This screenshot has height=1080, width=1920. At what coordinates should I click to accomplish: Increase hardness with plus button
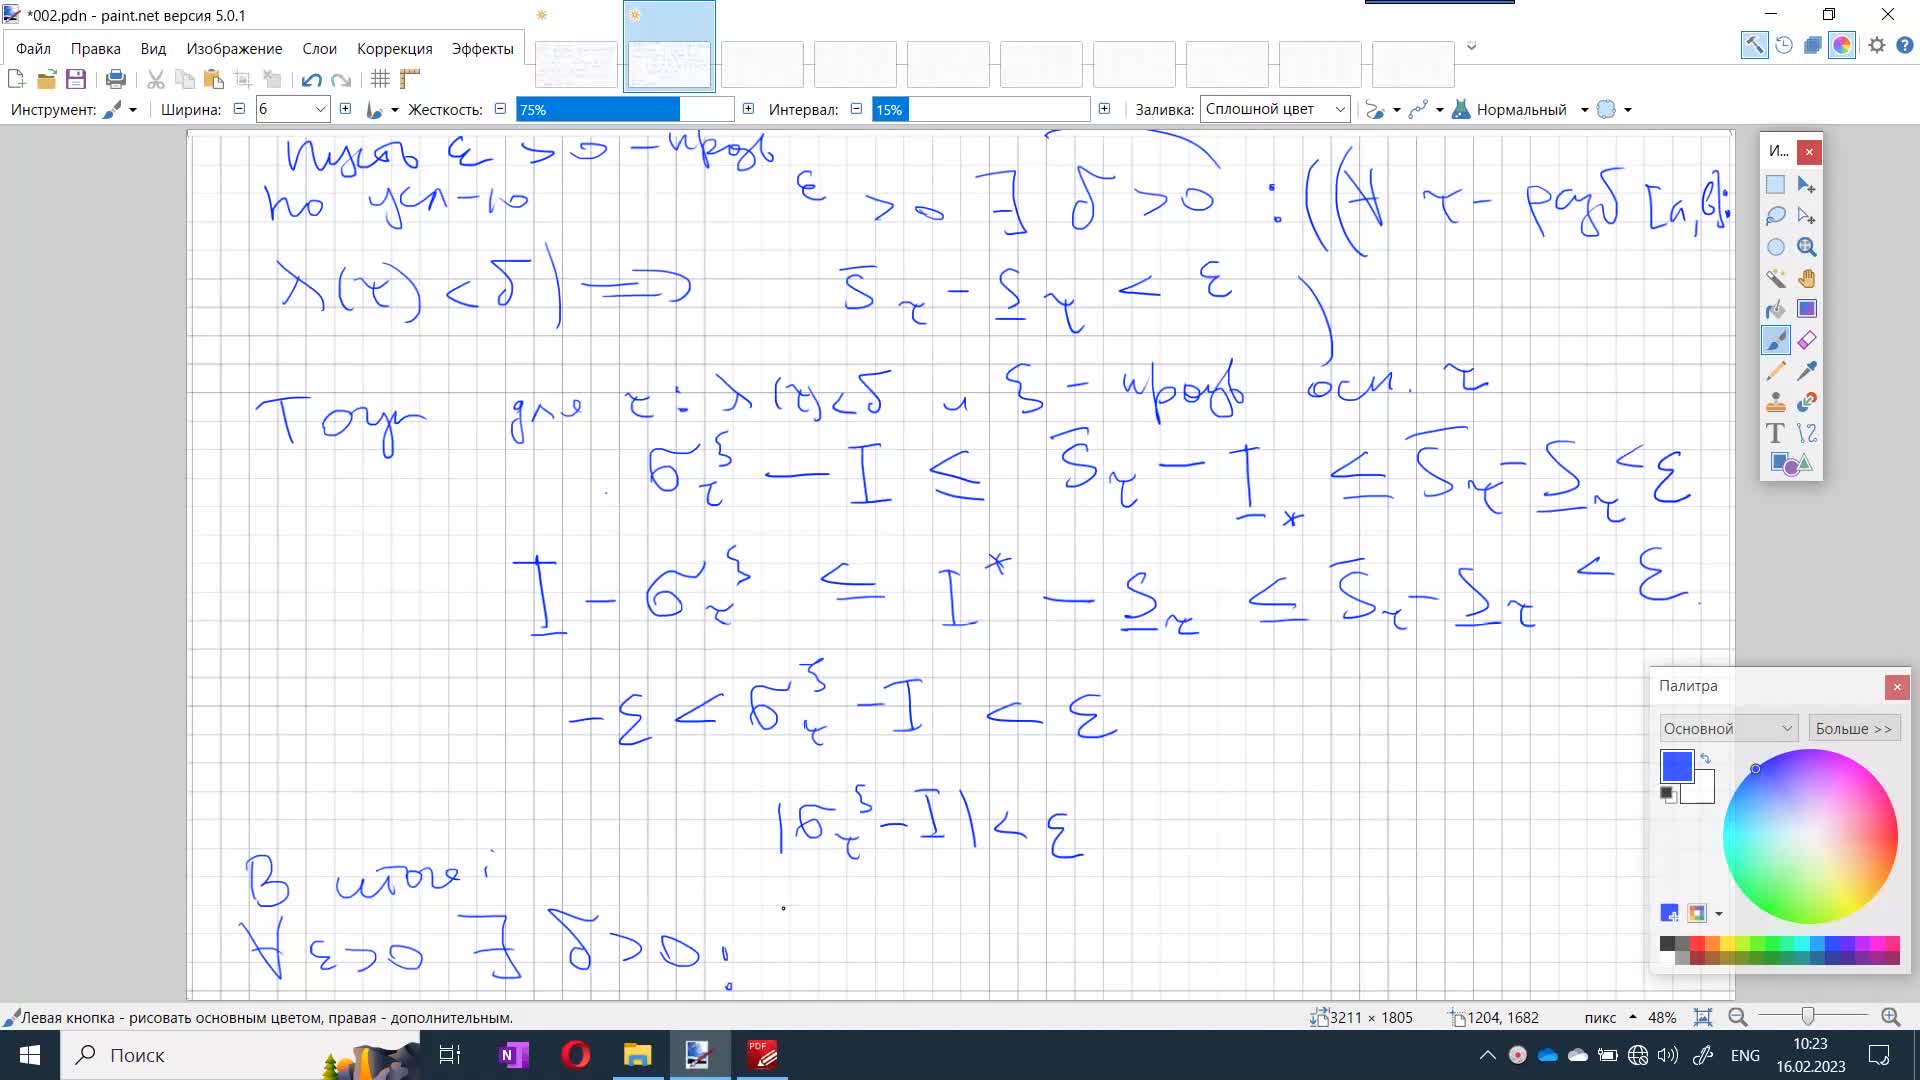tap(748, 108)
